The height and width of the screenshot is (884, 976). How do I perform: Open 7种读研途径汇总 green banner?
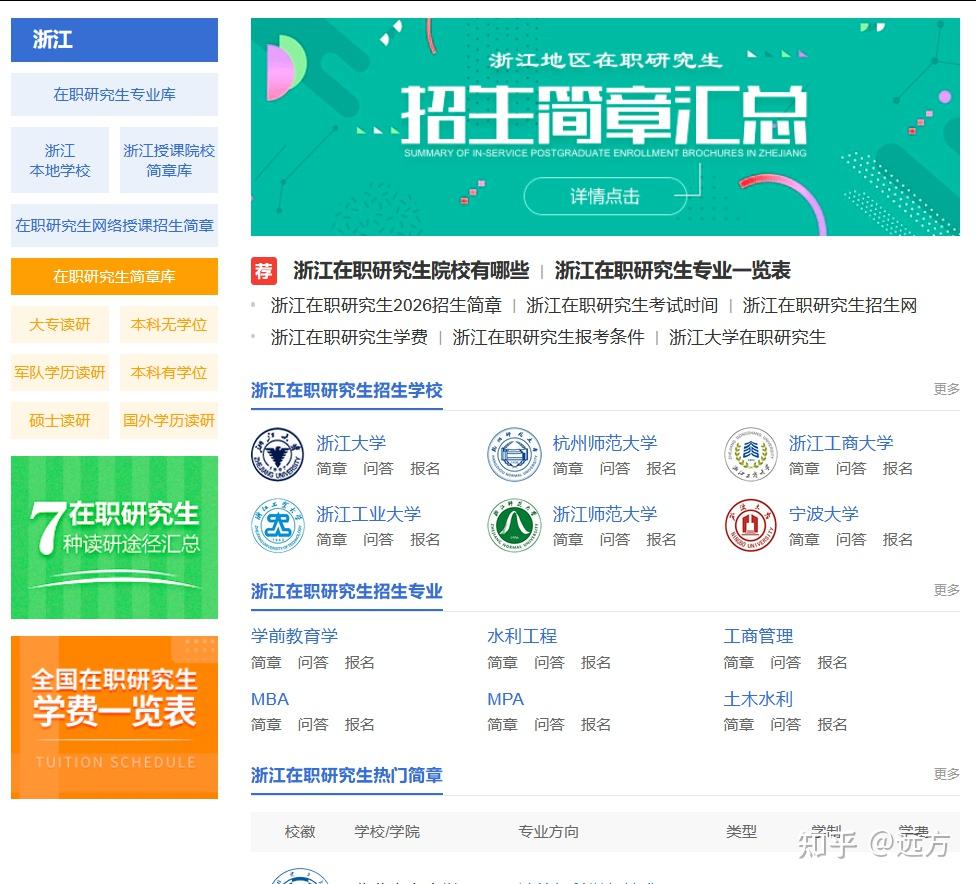[115, 538]
